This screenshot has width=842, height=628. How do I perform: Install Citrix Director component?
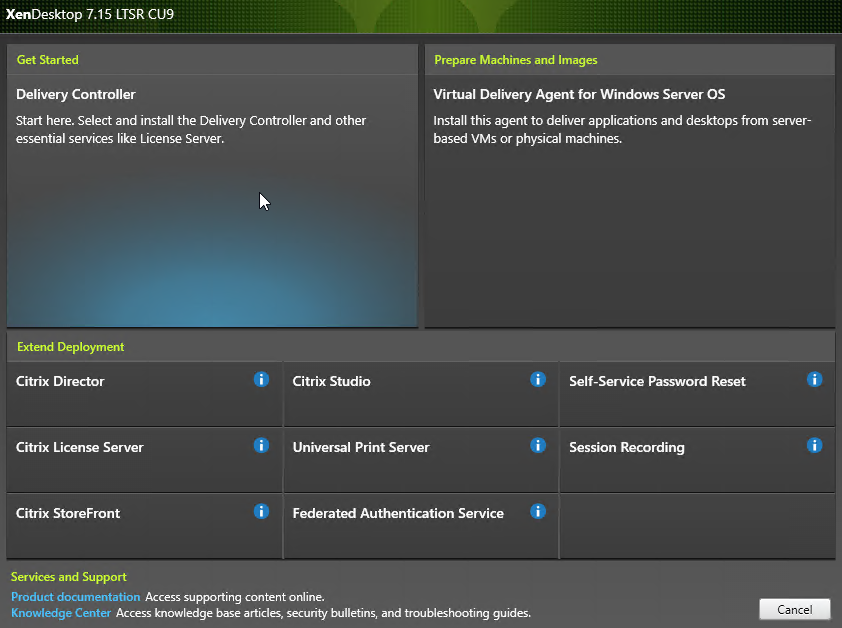[x=144, y=394]
